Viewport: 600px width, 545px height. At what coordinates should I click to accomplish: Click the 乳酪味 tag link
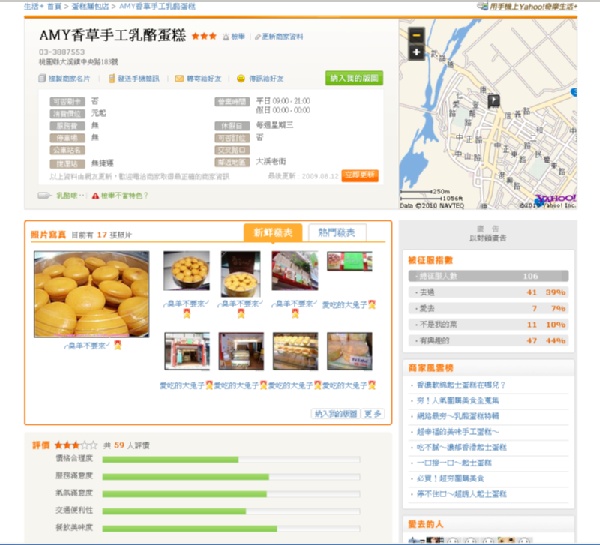67,196
